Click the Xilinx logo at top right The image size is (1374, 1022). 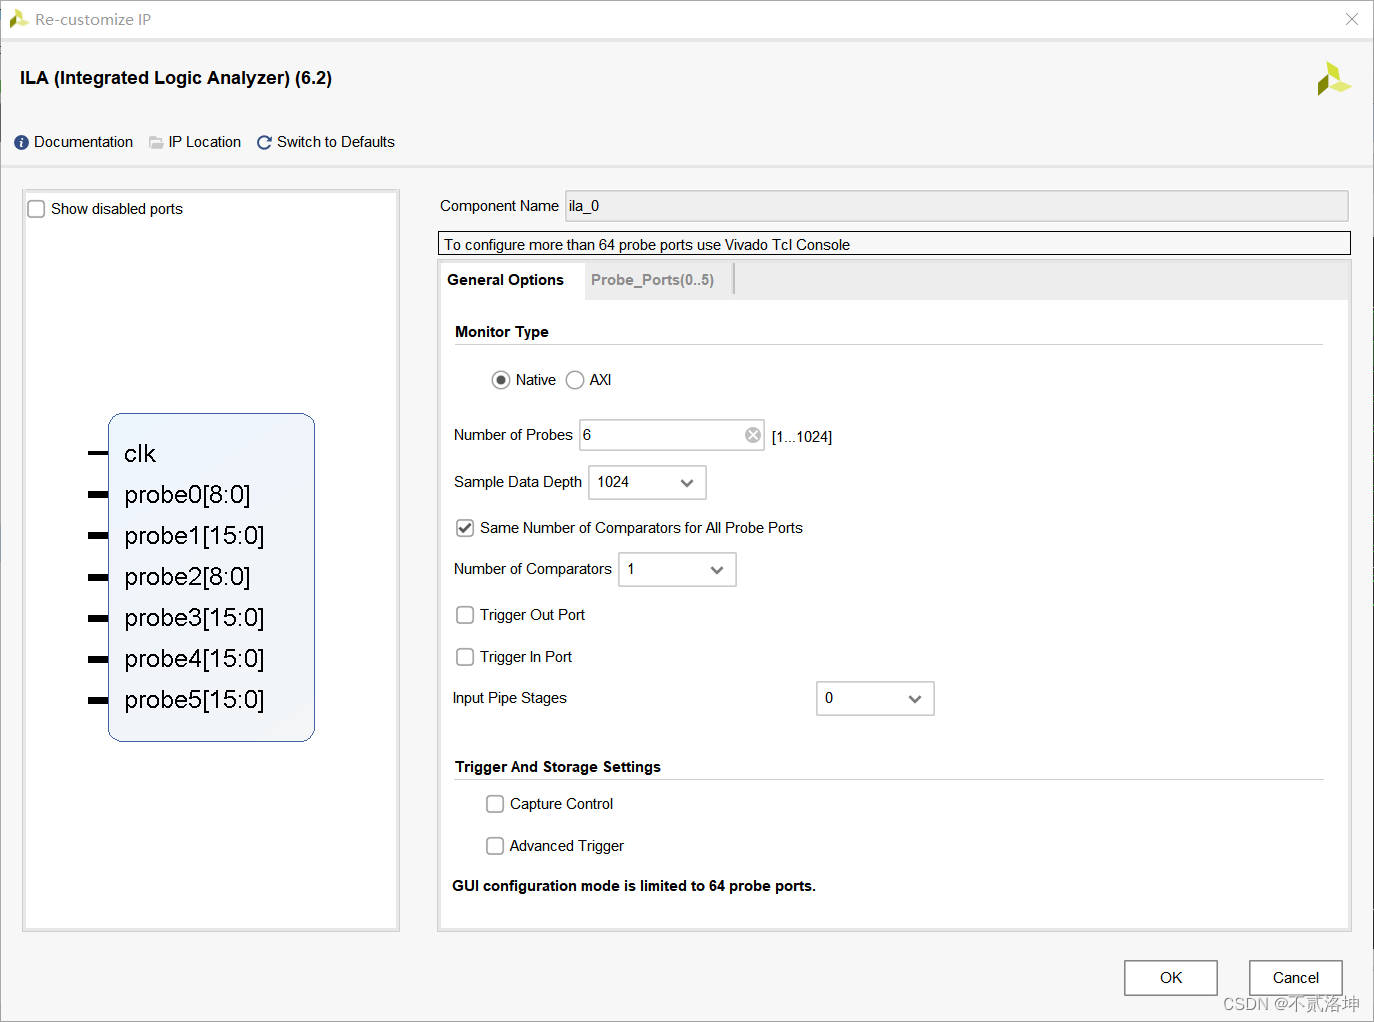1333,79
